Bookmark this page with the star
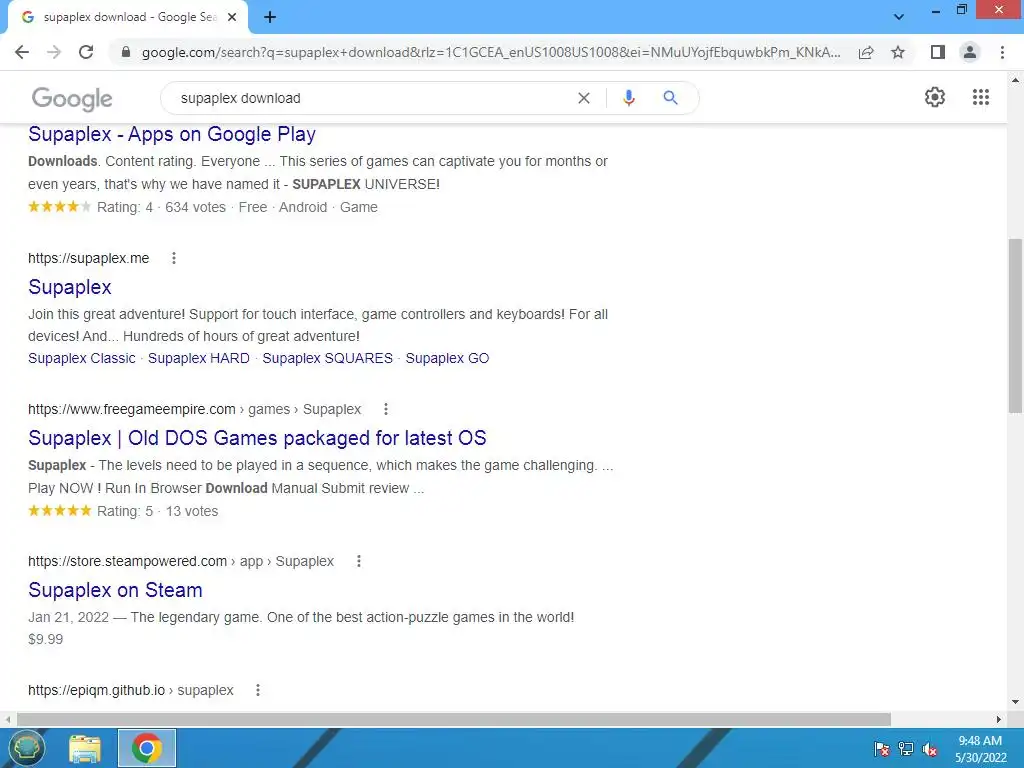 pyautogui.click(x=898, y=52)
